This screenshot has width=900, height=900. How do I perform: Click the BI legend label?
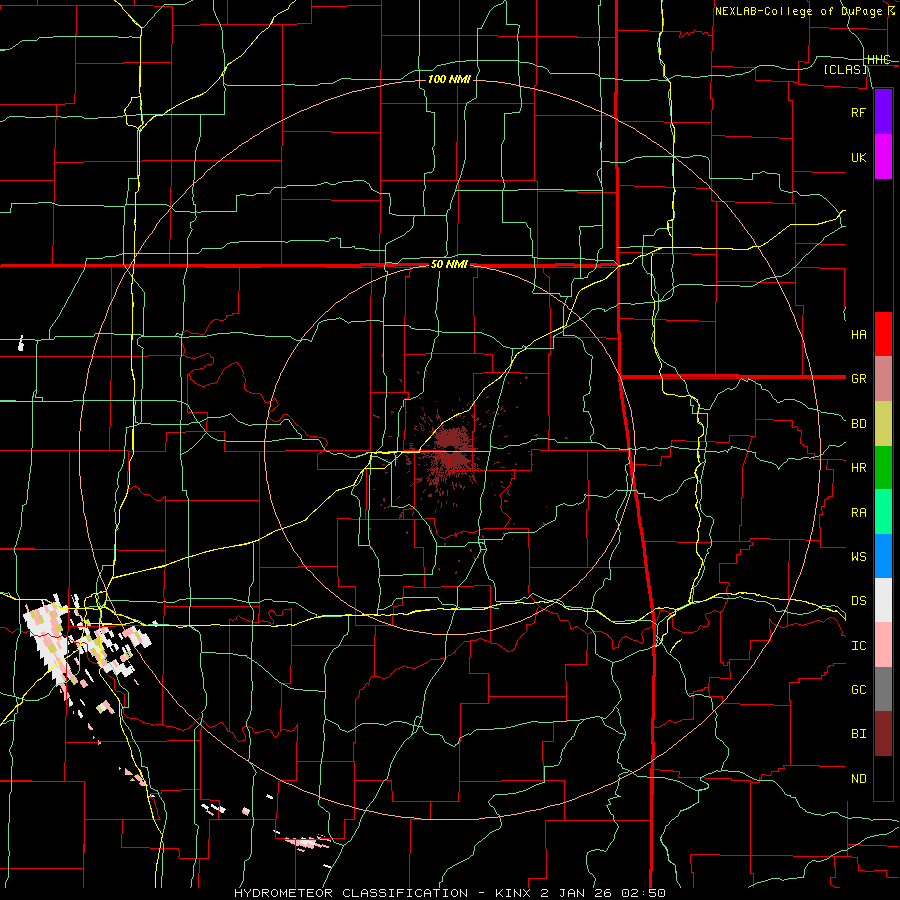(x=858, y=734)
